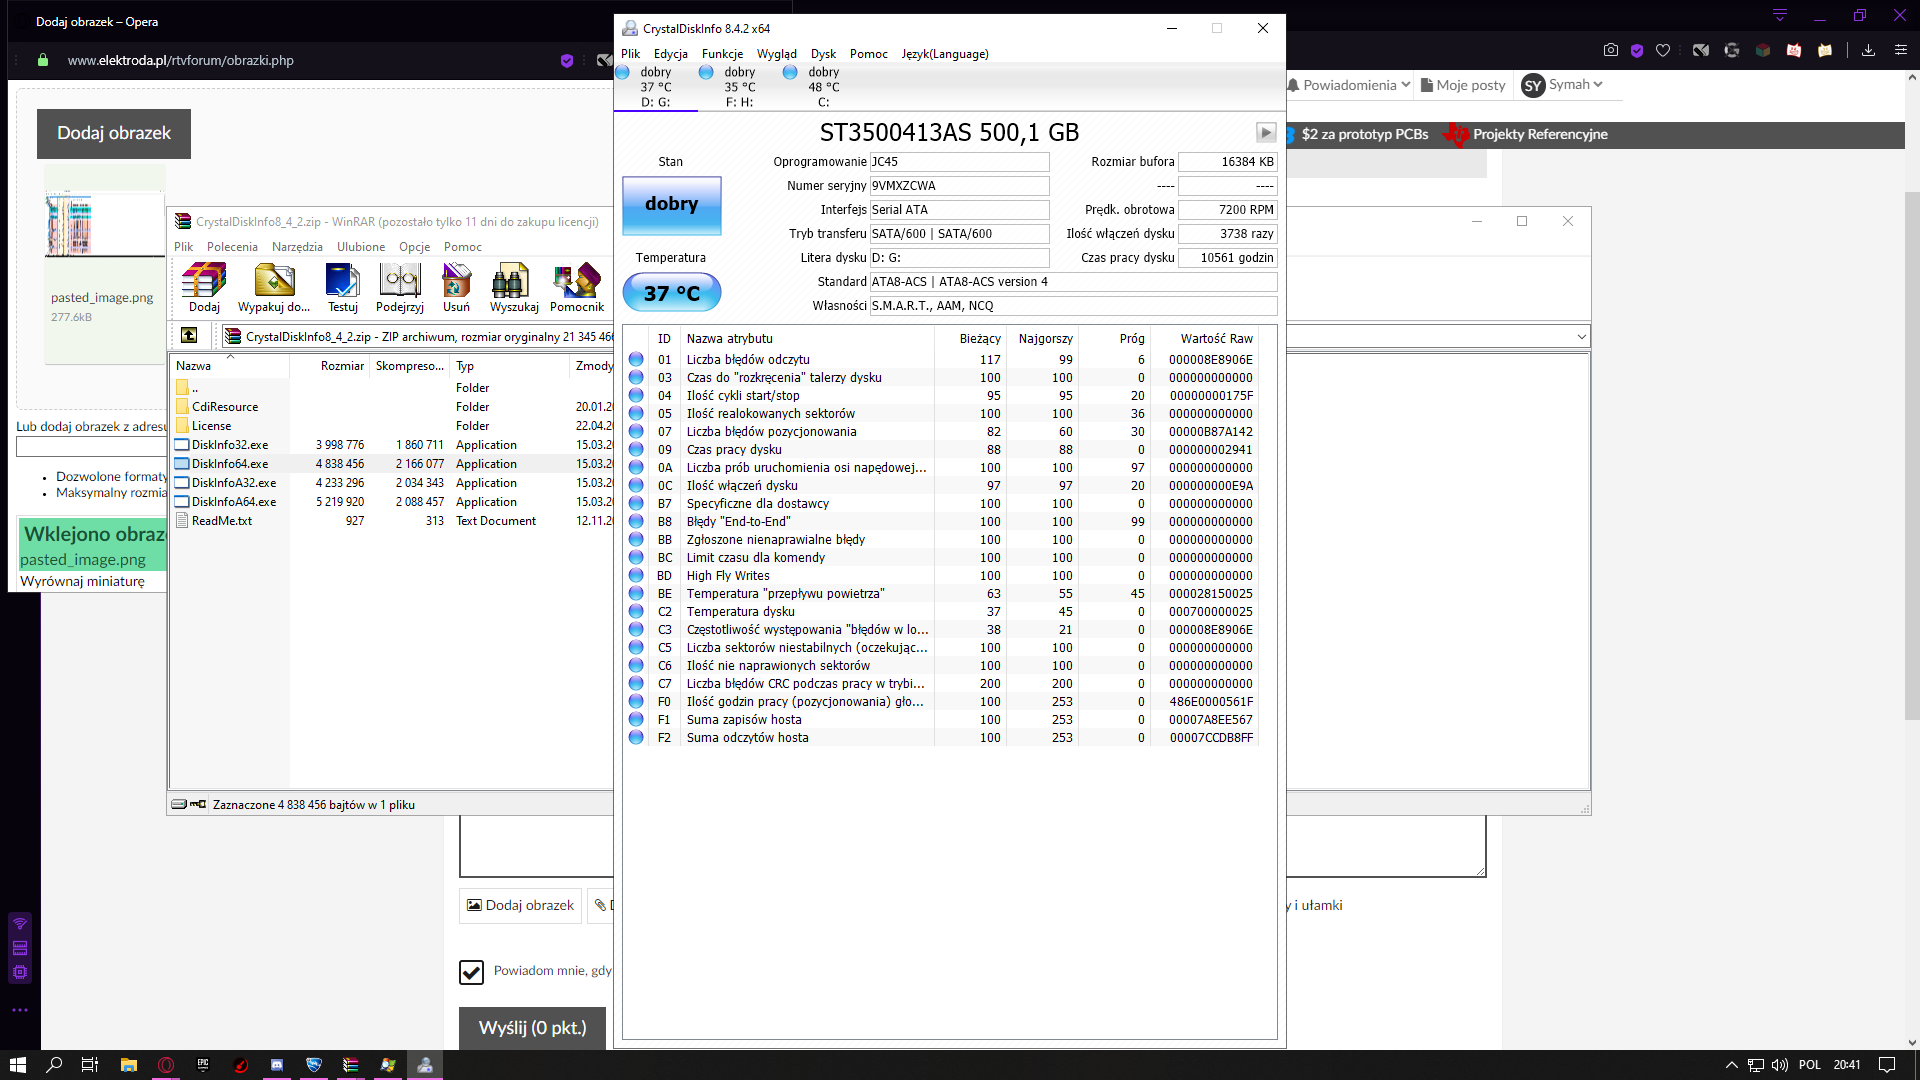Screen dimensions: 1920x1080
Task: Open the Moje posty link
Action: (1463, 85)
